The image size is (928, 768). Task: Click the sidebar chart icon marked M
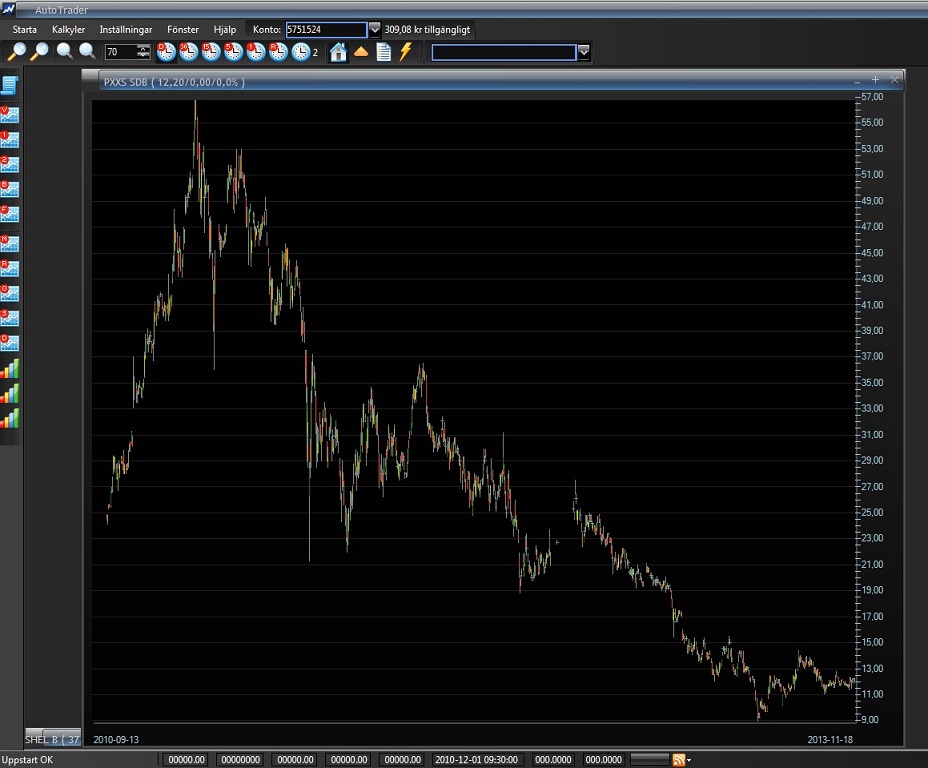coord(10,243)
